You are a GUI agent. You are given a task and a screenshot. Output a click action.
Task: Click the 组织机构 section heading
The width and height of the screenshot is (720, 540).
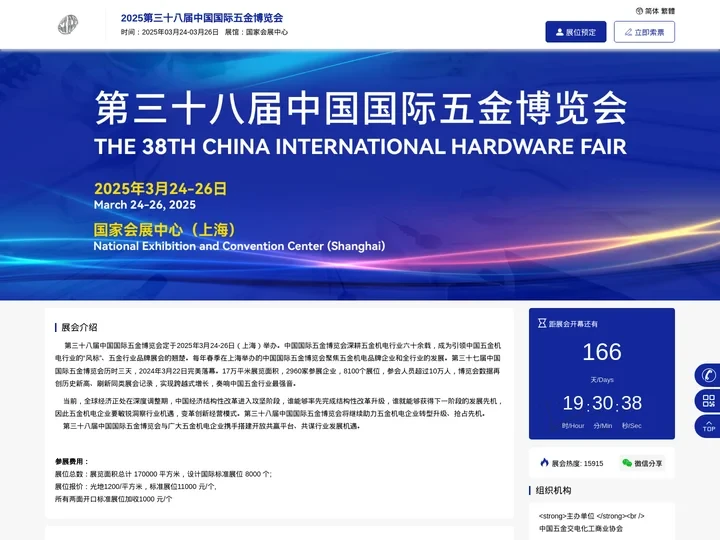tap(553, 490)
